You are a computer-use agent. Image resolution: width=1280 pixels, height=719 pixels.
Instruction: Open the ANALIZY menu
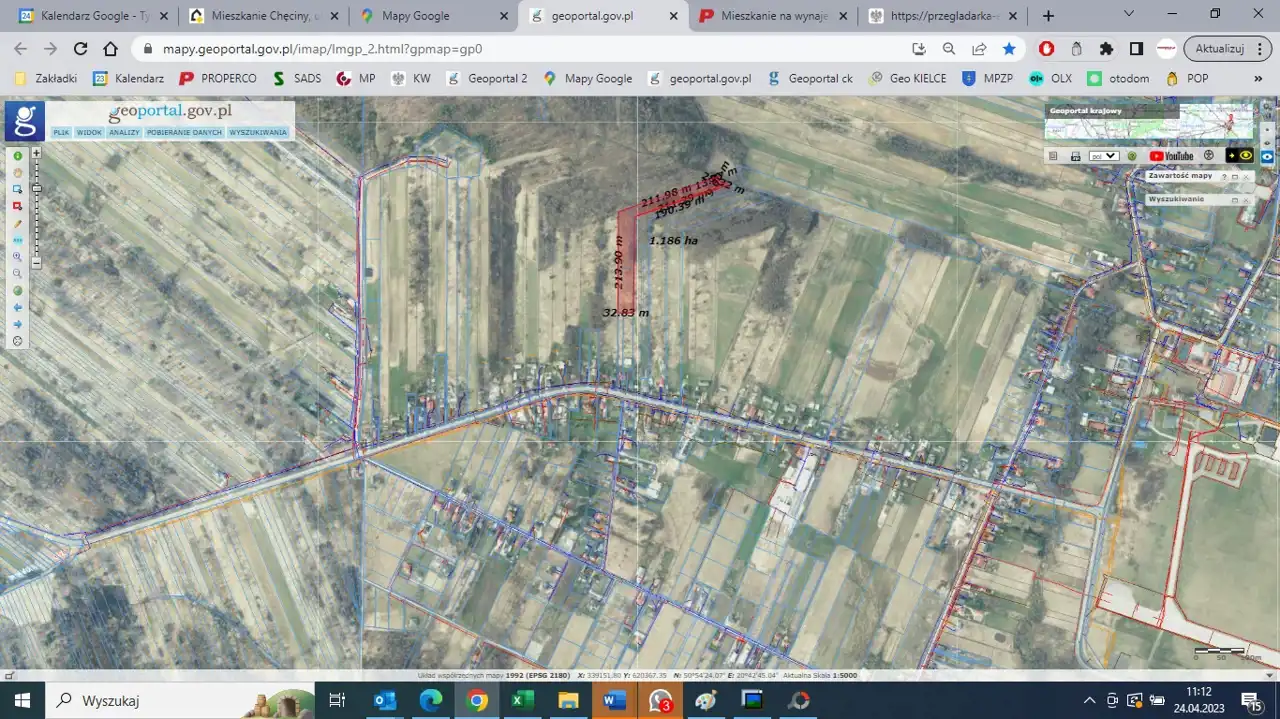click(124, 132)
